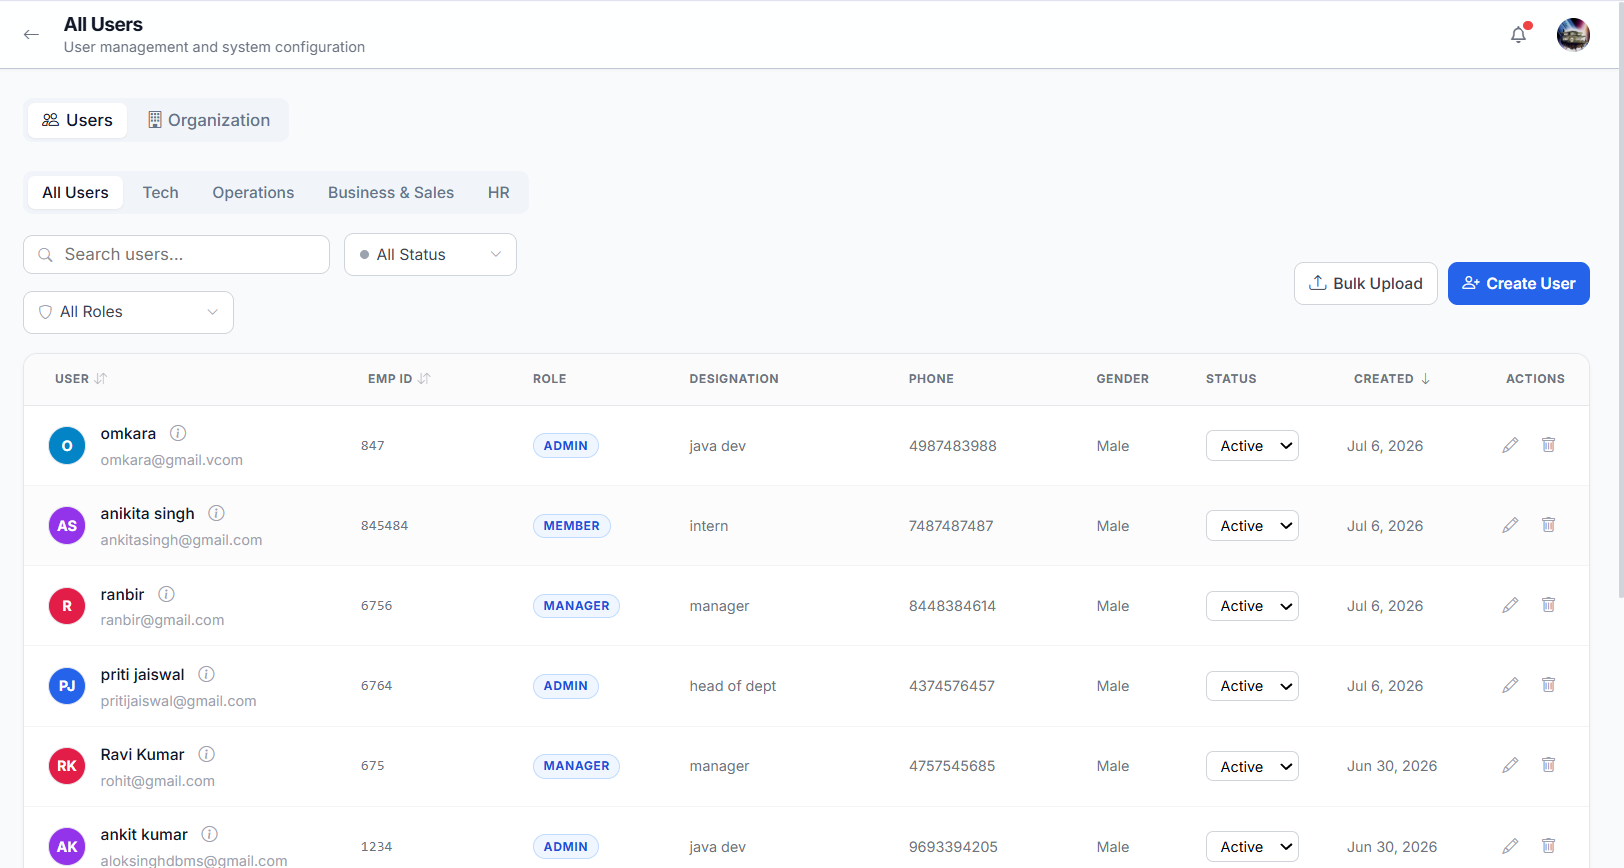Screen dimensions: 1624x868
Task: Edit user omkara with pencil icon
Action: (1510, 445)
